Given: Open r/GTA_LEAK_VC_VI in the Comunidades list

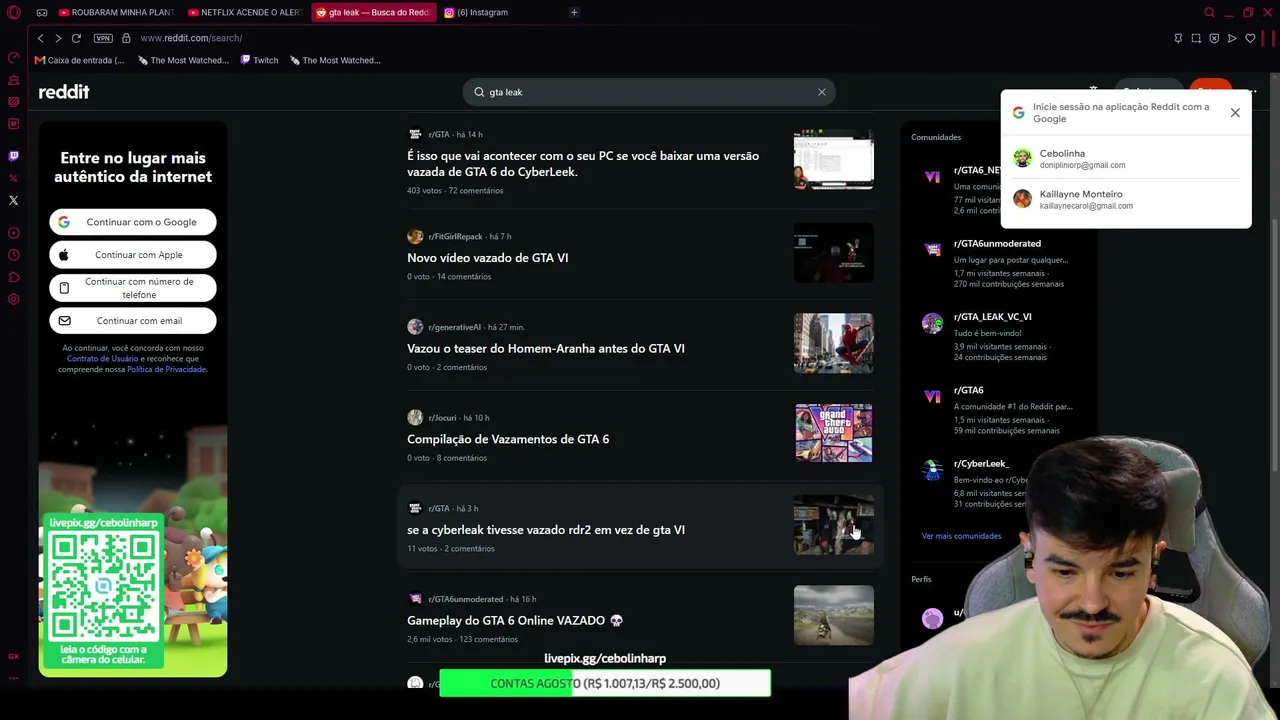Looking at the screenshot, I should tap(992, 317).
